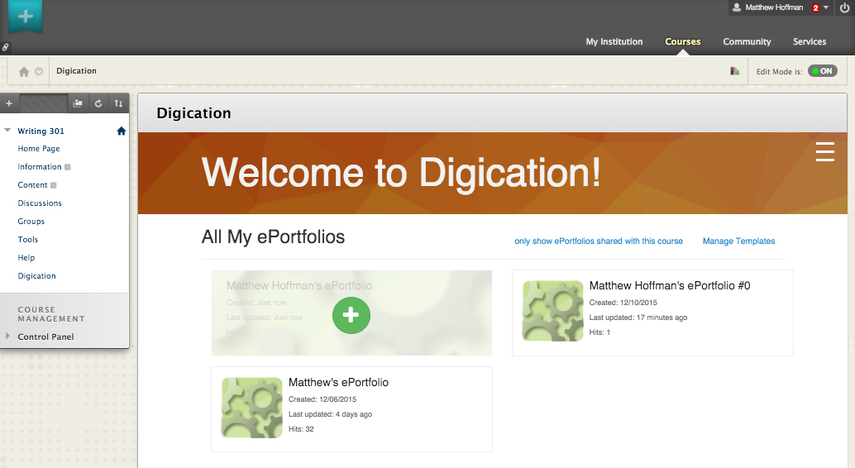Open Content in the course menu

(x=32, y=185)
